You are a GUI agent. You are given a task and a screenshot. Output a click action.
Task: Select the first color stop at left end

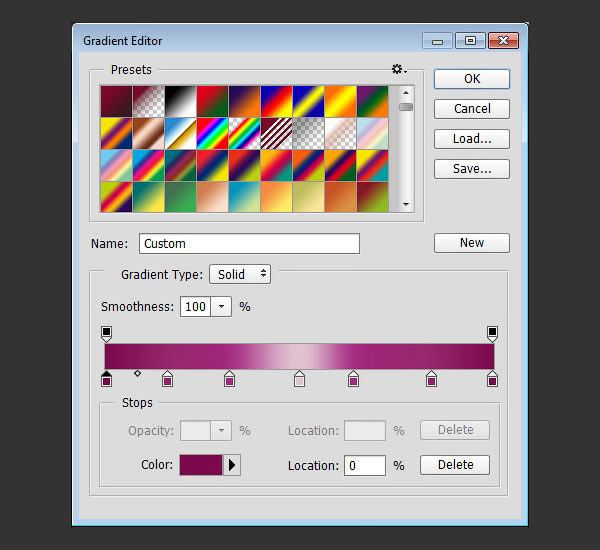click(106, 379)
